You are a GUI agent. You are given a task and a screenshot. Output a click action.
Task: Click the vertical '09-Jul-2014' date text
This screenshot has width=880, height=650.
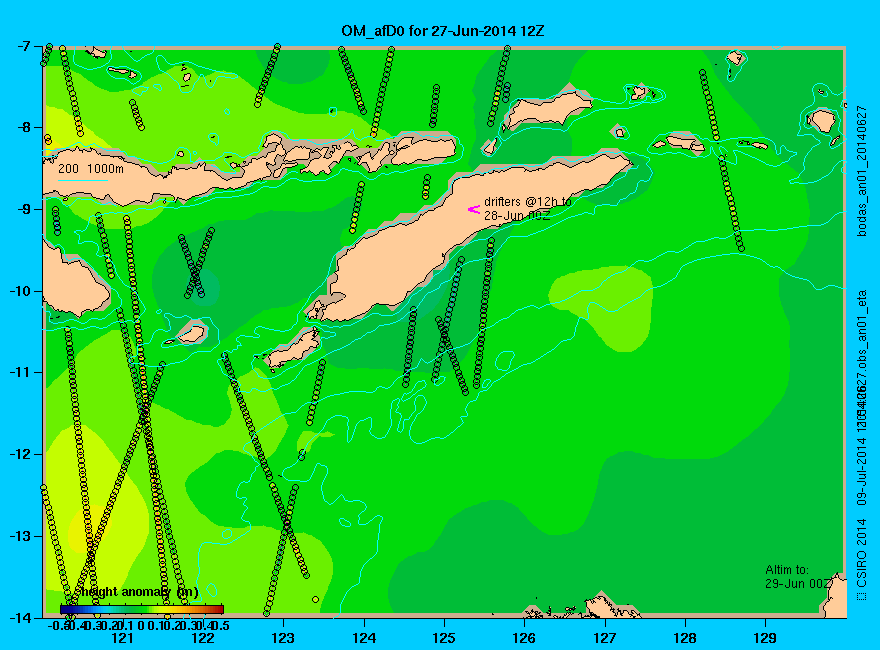click(x=862, y=472)
